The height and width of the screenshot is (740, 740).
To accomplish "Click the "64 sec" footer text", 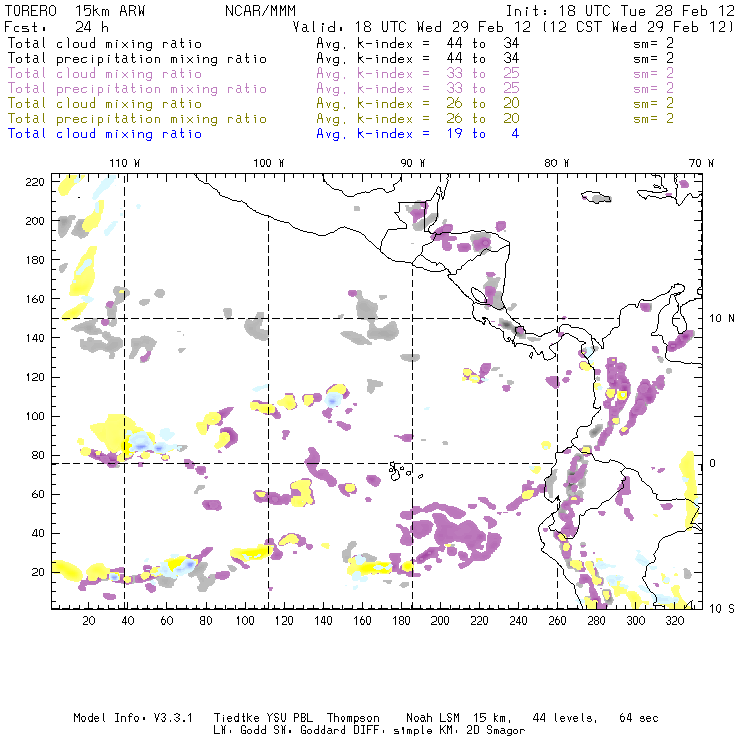I will 639,718.
